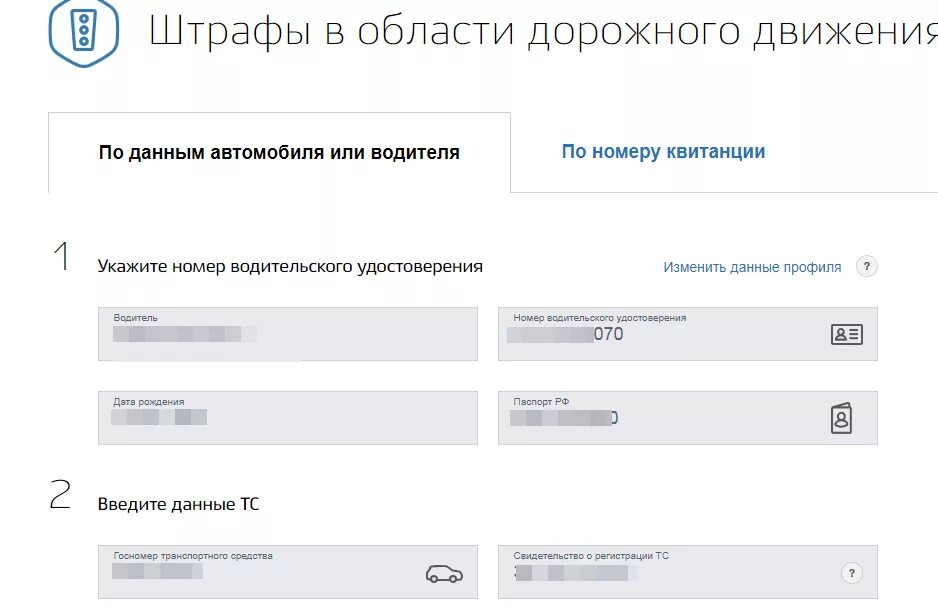Click the step 2 number marker
Image resolution: width=938 pixels, height=612 pixels.
point(60,495)
